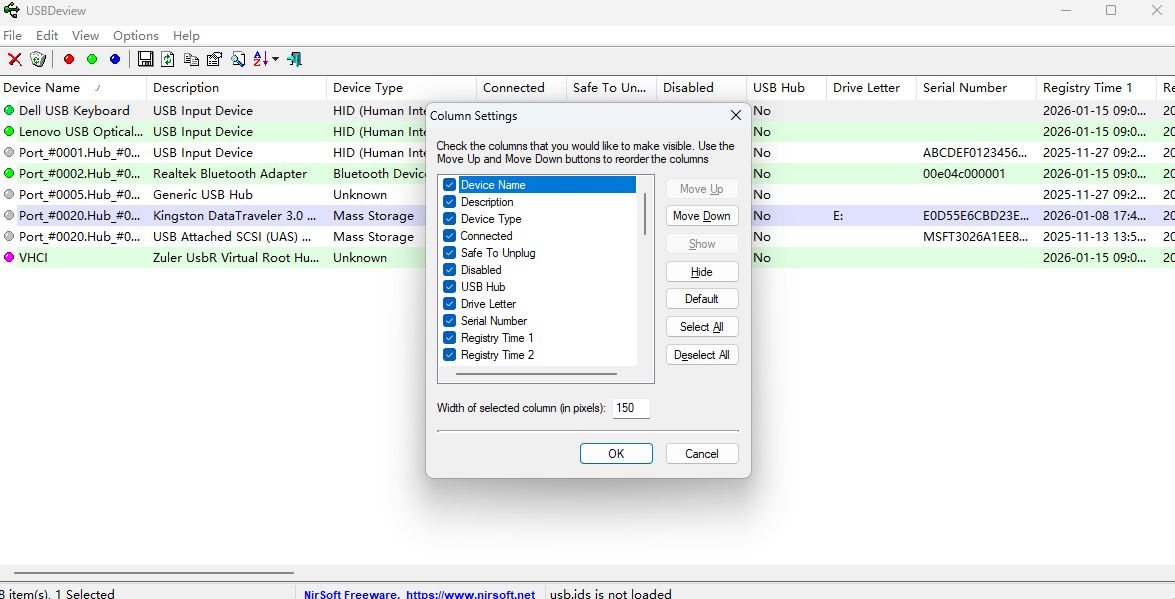Viewport: 1175px width, 599px height.
Task: Click the exit door icon in toolbar
Action: click(294, 60)
